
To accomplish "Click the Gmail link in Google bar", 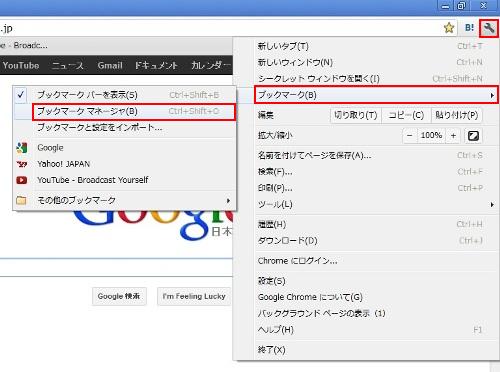I will pyautogui.click(x=110, y=65).
